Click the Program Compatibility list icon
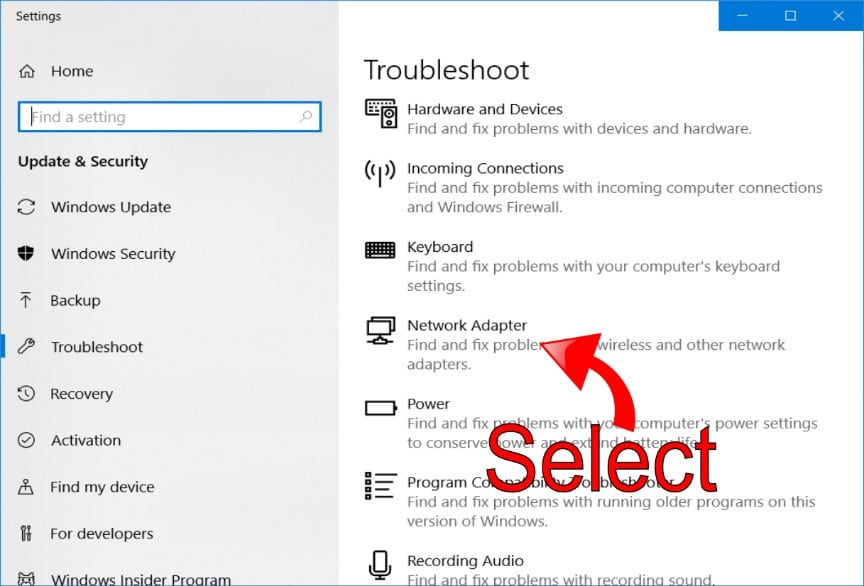 (x=380, y=486)
